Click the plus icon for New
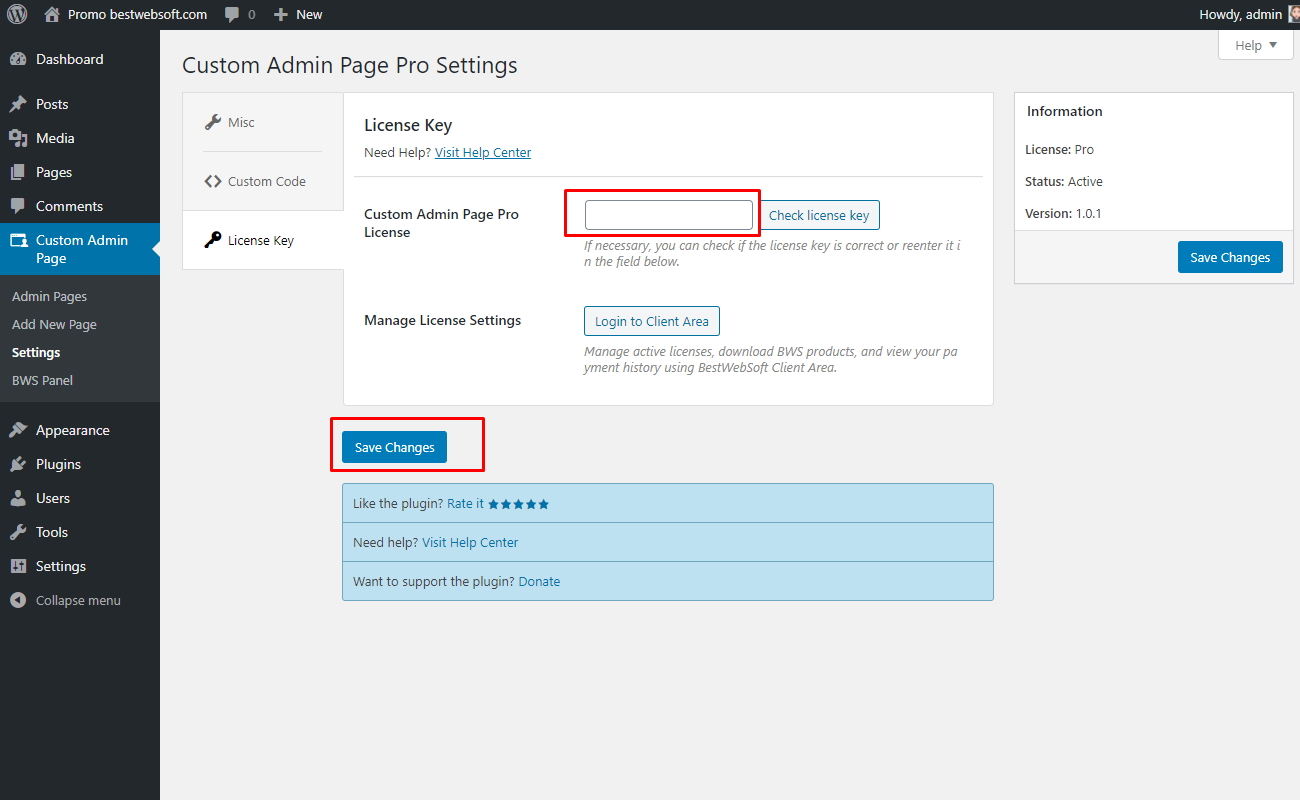 click(281, 14)
